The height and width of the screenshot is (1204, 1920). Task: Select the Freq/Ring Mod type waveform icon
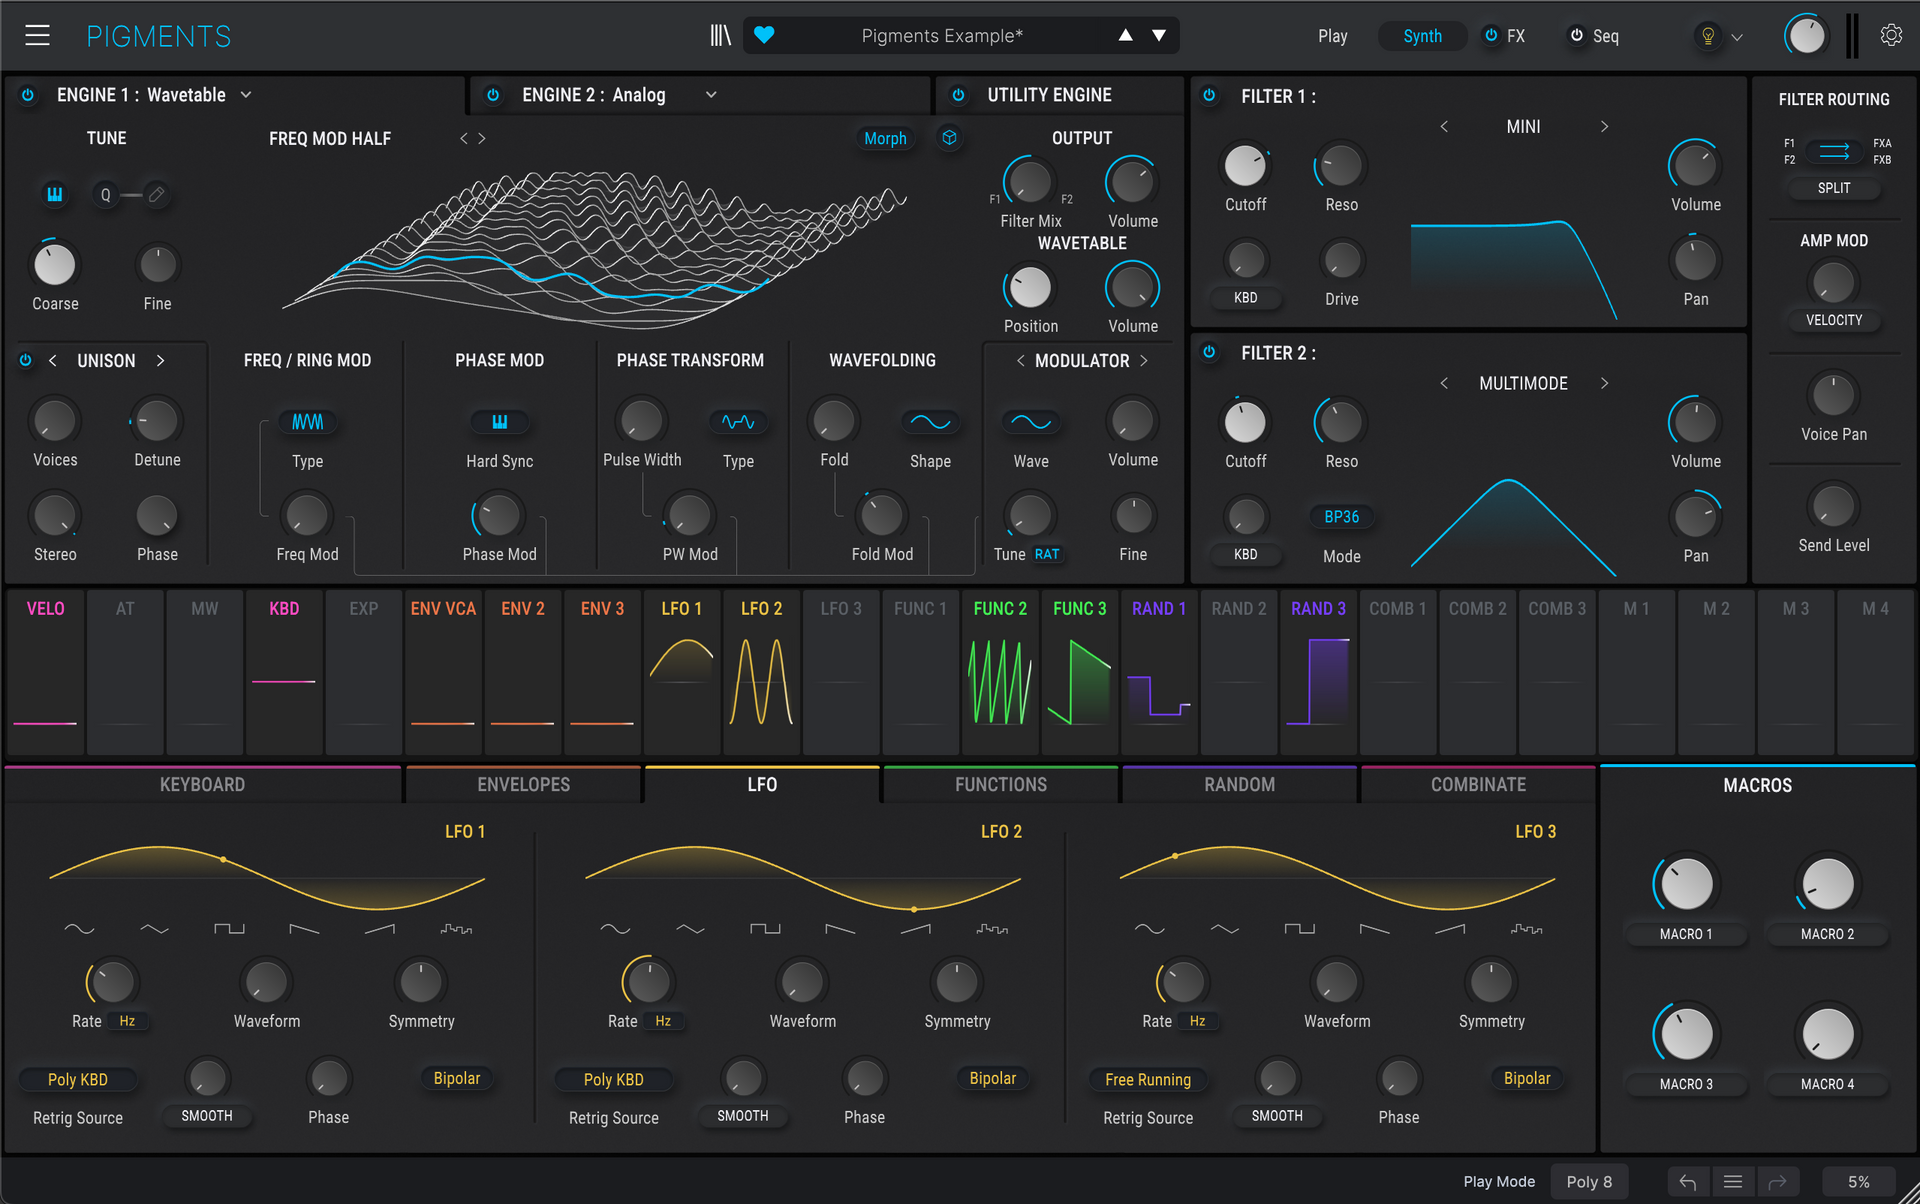tap(307, 422)
